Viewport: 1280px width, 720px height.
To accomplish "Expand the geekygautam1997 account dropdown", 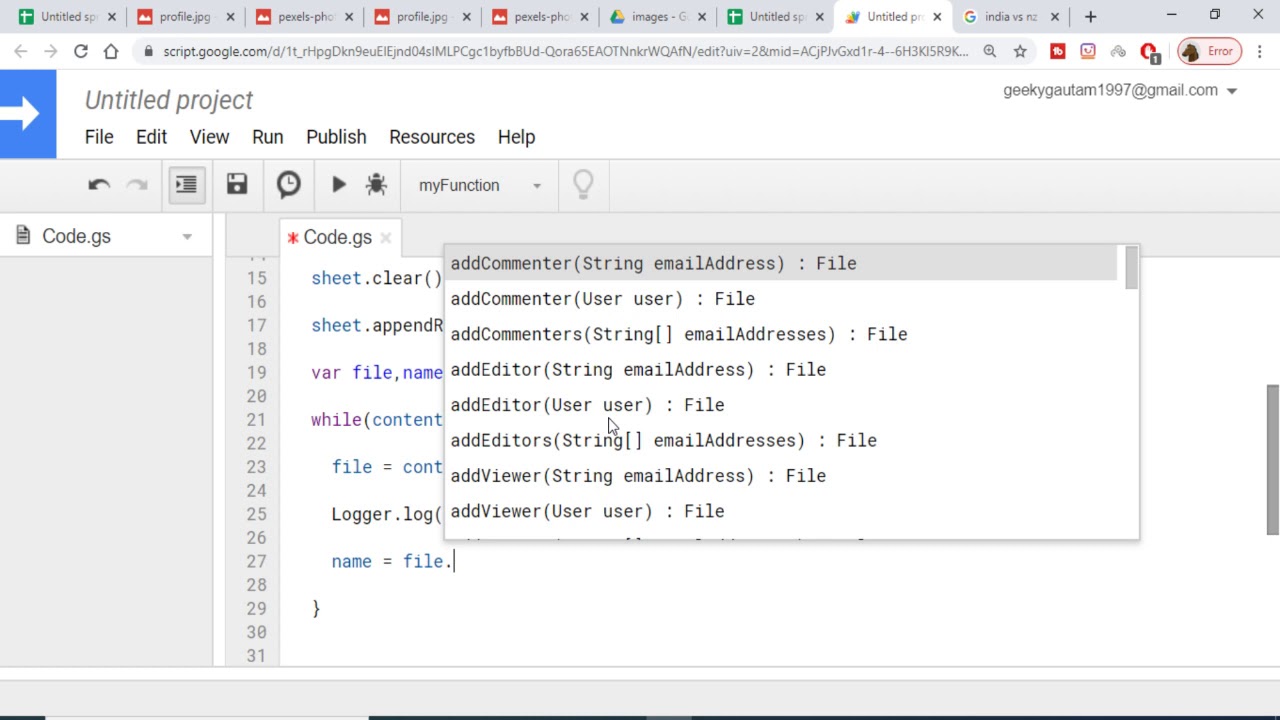I will pyautogui.click(x=1232, y=91).
